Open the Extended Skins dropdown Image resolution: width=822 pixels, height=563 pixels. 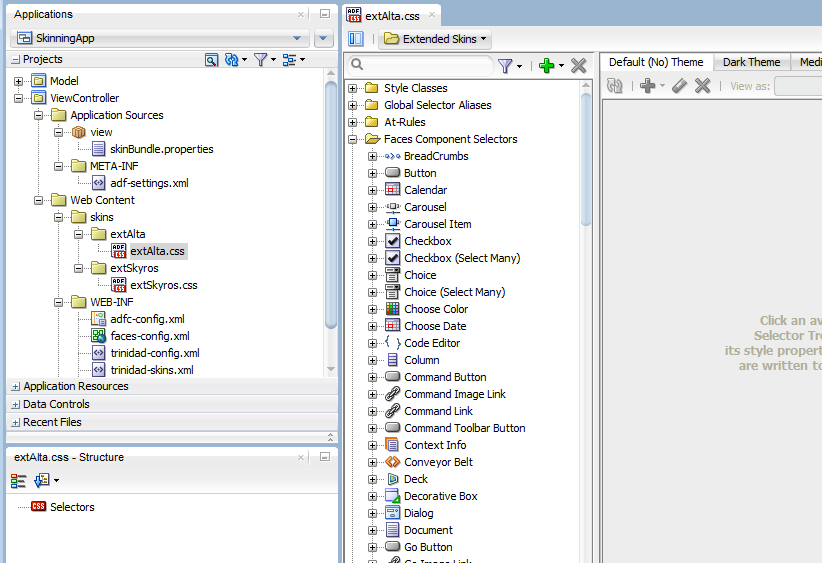click(x=435, y=39)
